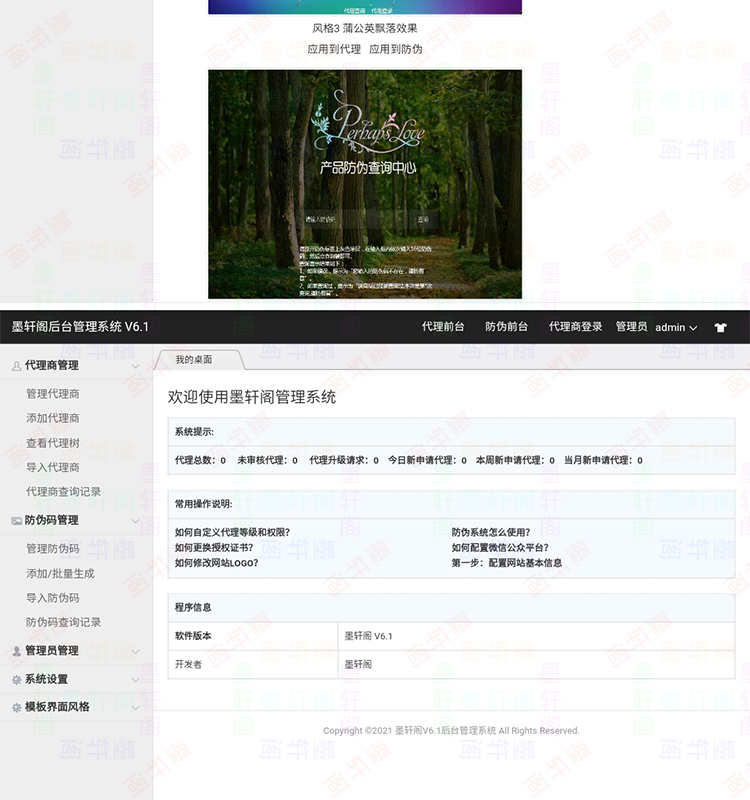Viewport: 750px width, 800px height.
Task: Click the 代理商管理 person icon
Action: click(16, 366)
